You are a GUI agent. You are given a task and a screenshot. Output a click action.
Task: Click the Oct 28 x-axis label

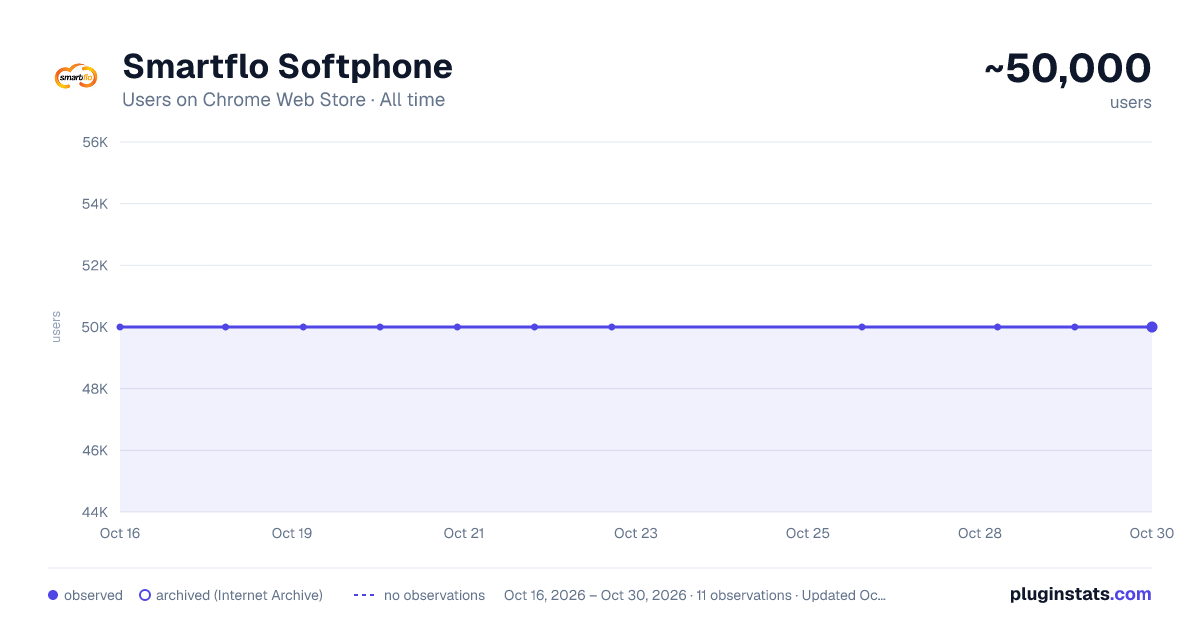980,533
